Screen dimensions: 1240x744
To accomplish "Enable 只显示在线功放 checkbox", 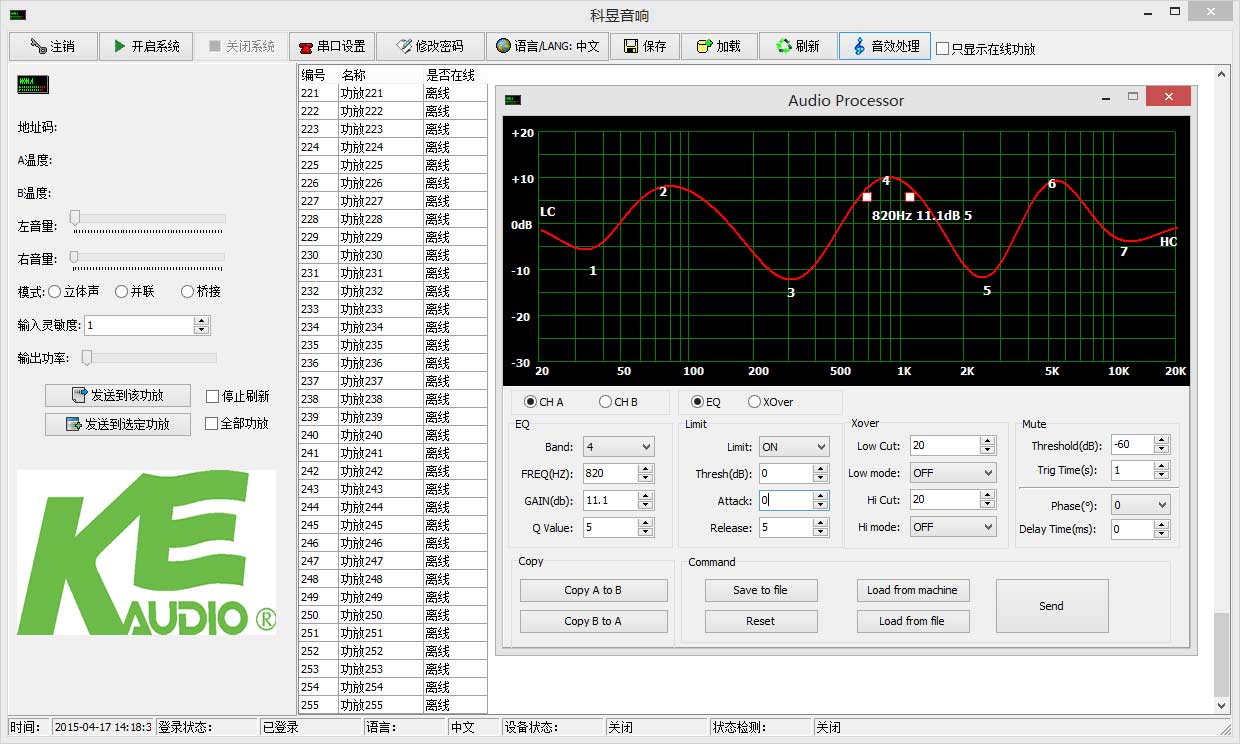I will [942, 48].
